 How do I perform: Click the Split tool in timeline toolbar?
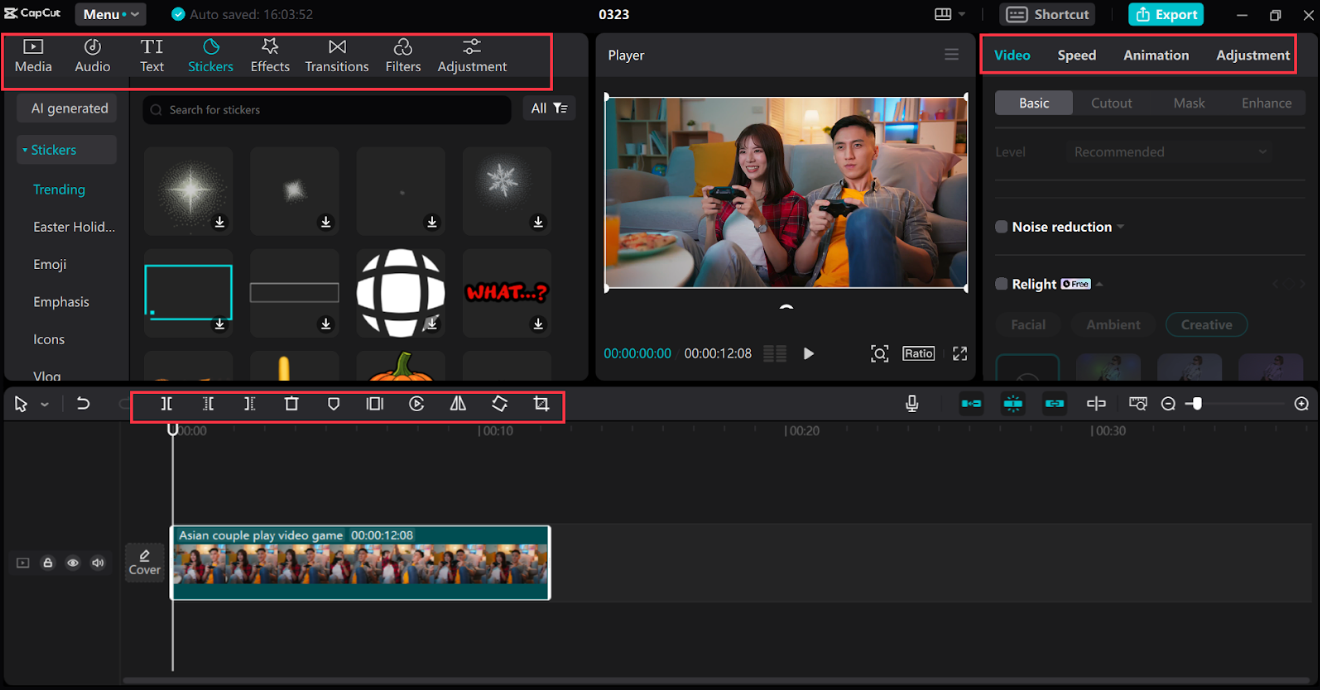pyautogui.click(x=167, y=404)
